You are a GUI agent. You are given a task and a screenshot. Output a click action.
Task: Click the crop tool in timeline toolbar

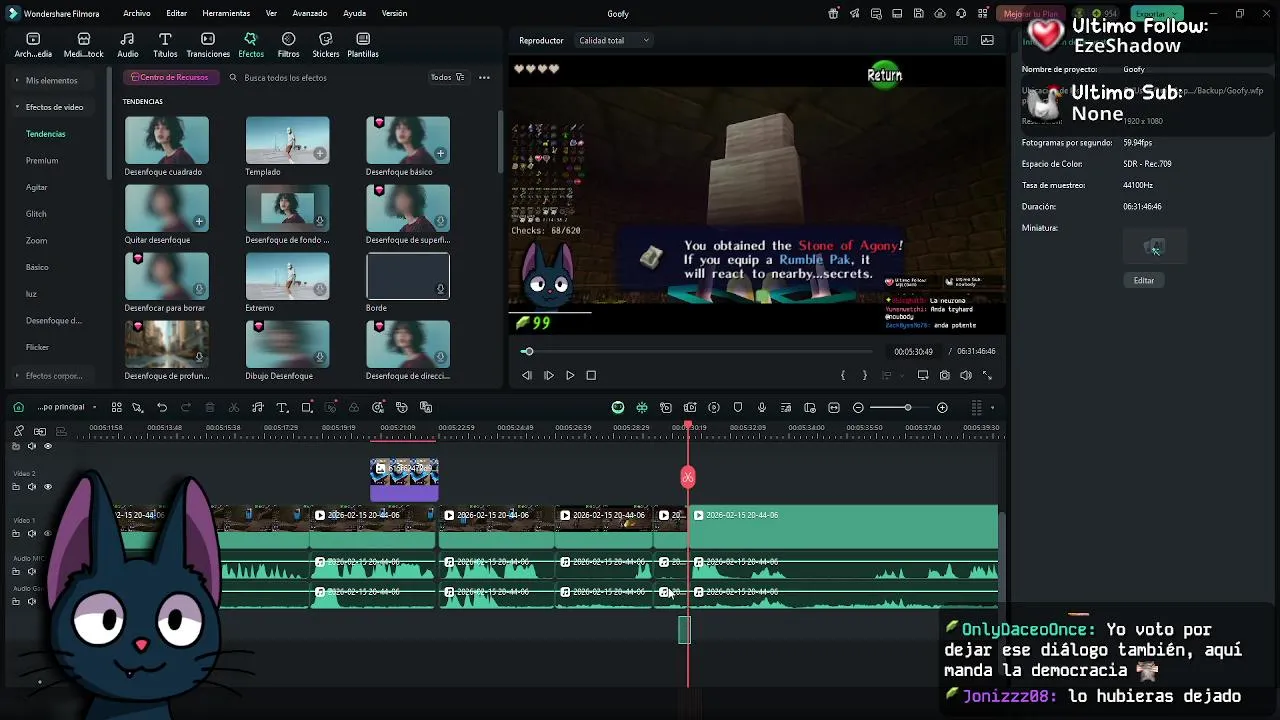(307, 407)
